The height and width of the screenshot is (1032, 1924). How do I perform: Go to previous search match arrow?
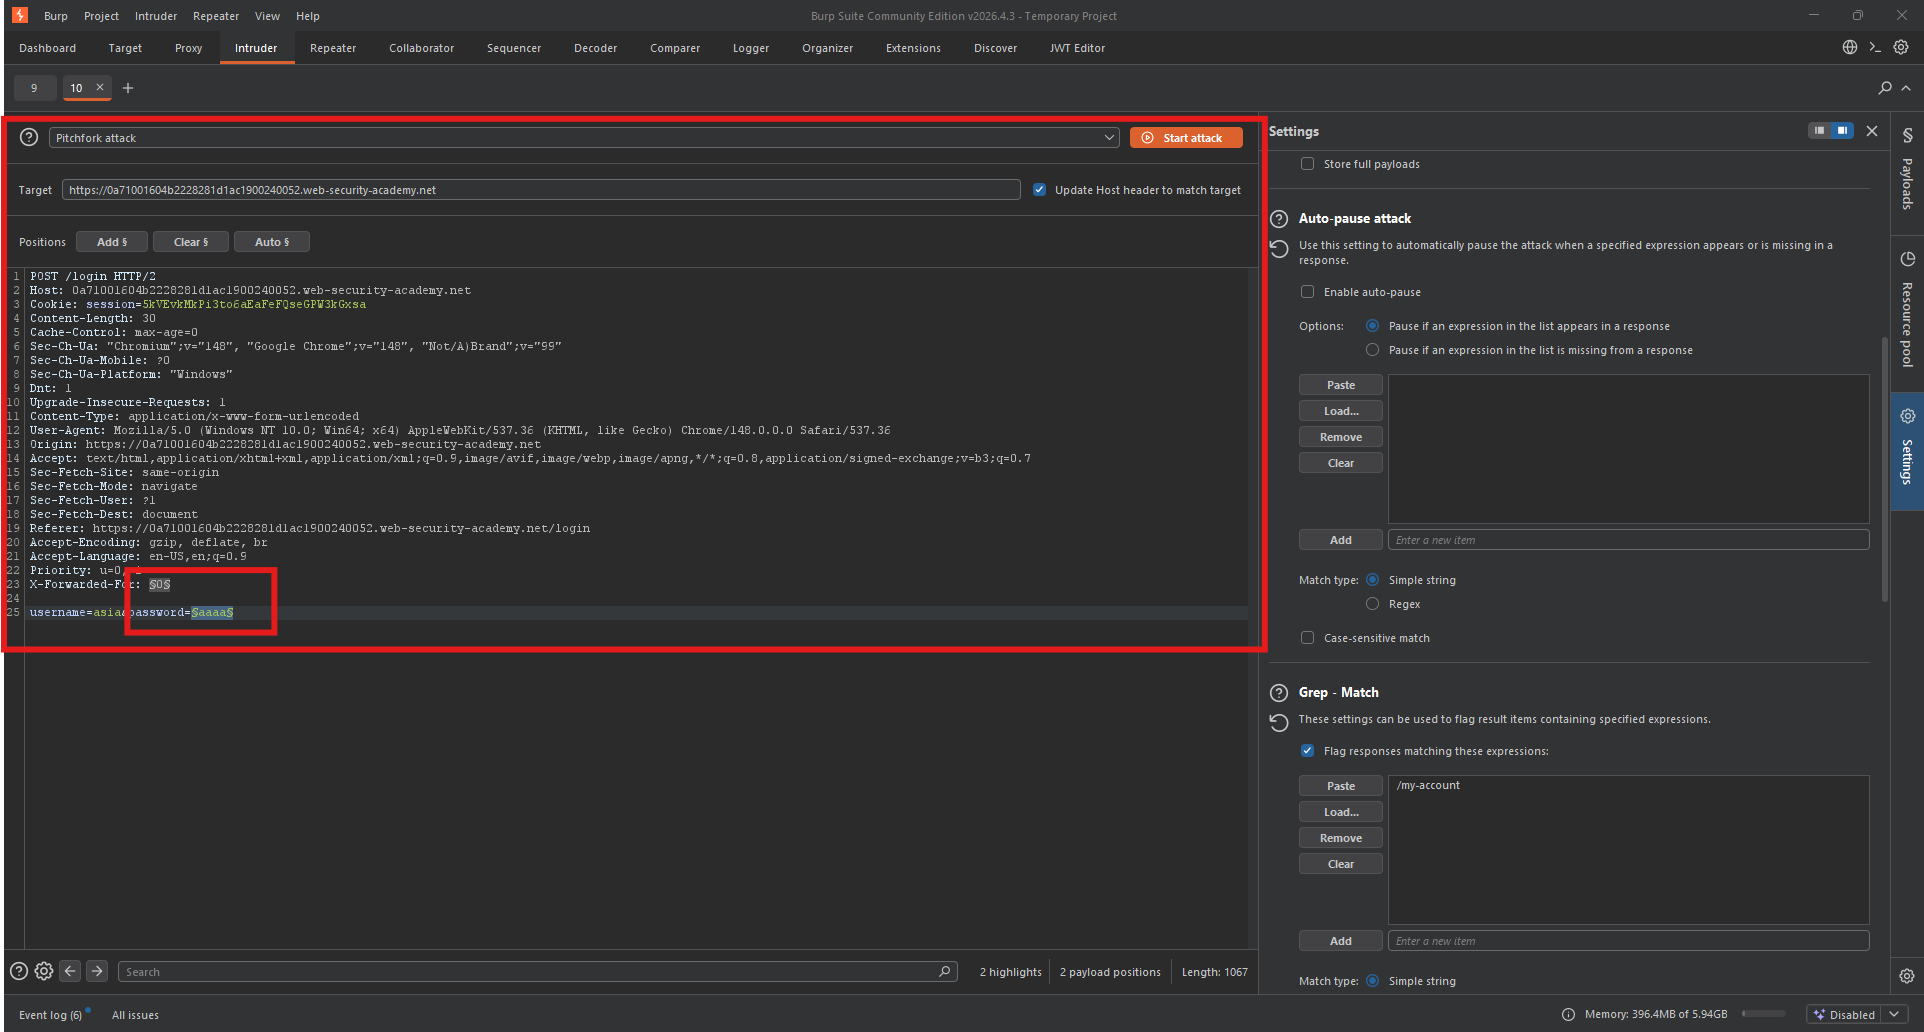coord(70,971)
